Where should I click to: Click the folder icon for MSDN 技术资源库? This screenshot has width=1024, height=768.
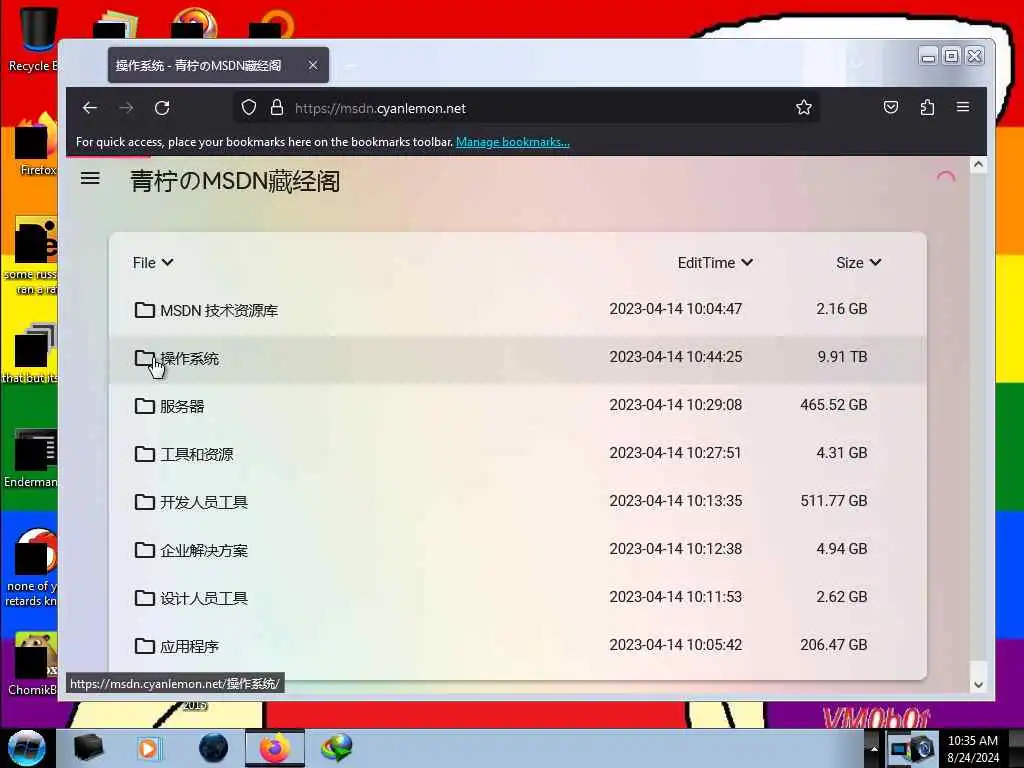(x=144, y=310)
